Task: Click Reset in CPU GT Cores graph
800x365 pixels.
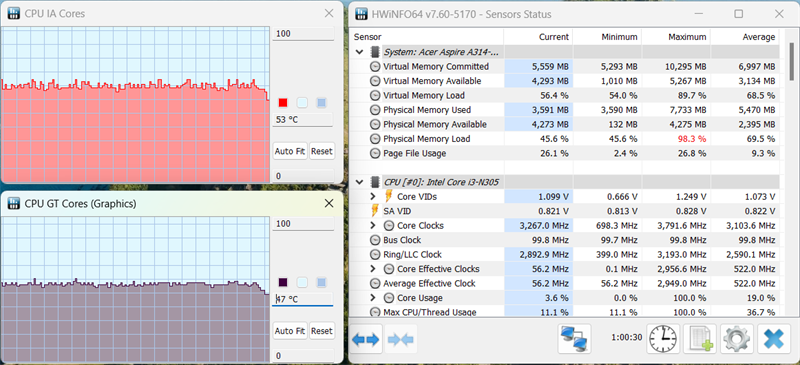Action: (x=321, y=331)
